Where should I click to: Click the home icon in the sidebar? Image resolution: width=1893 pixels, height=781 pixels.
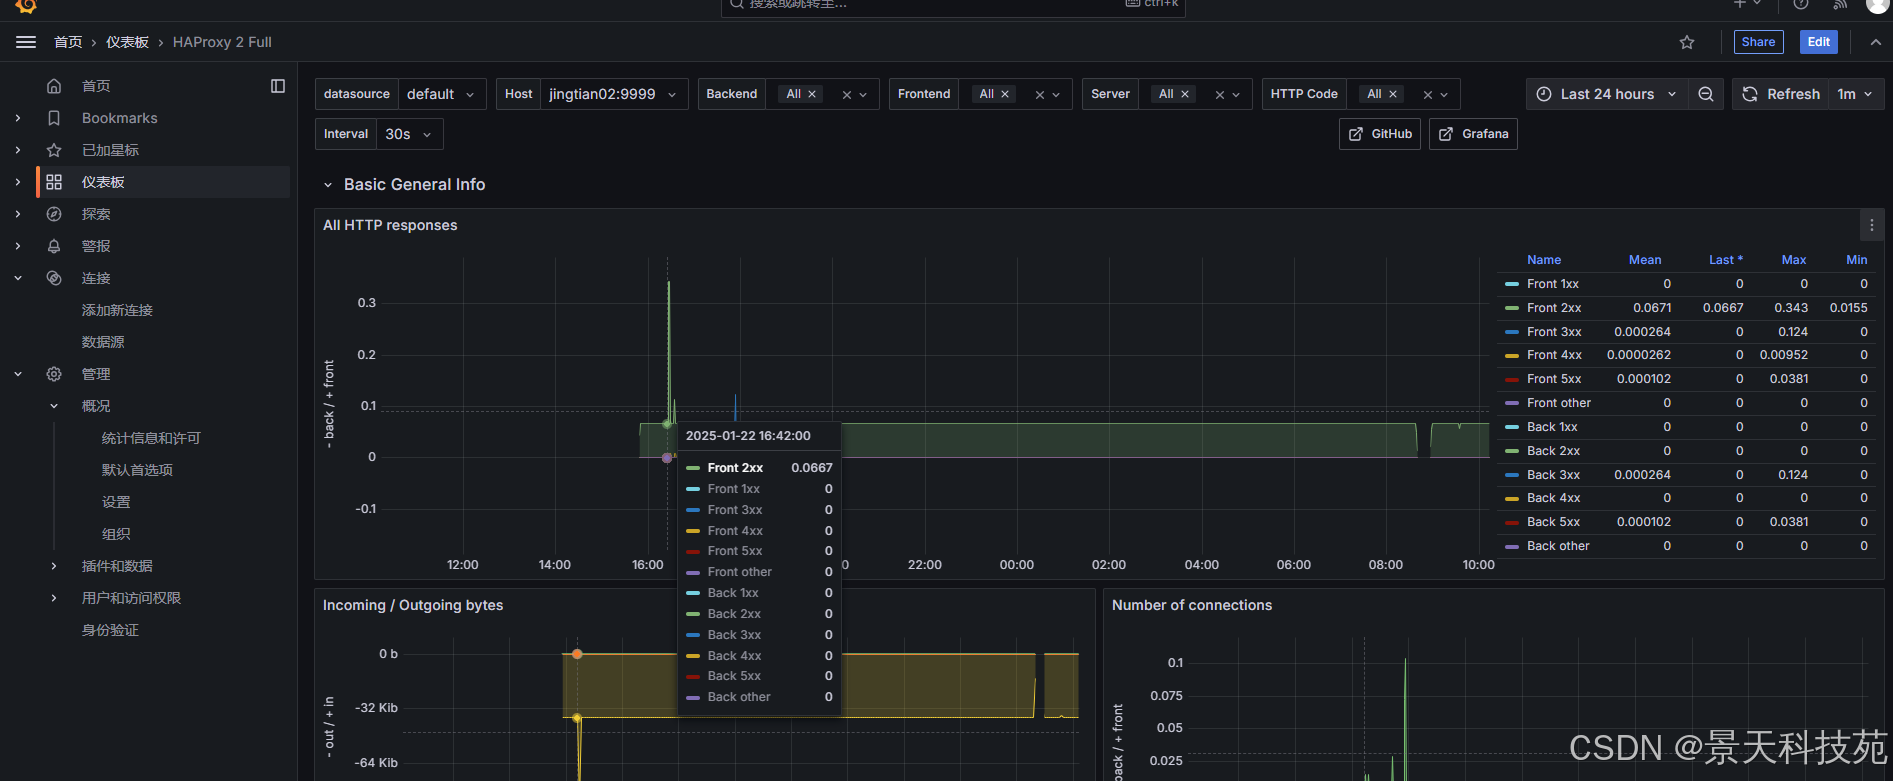pos(54,86)
